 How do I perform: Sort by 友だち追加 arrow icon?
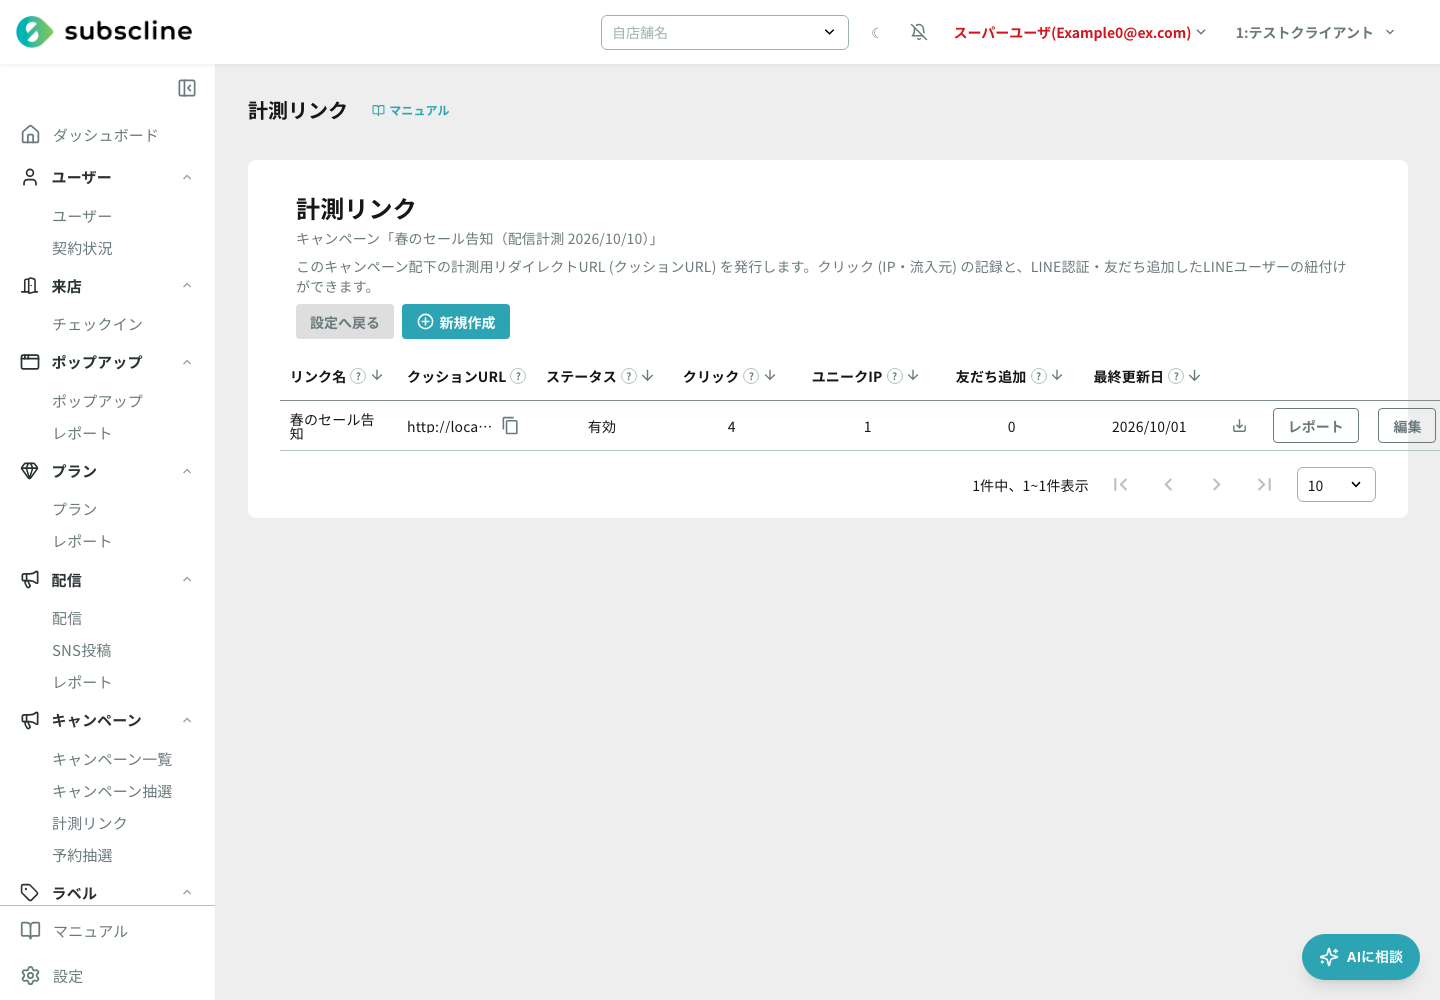[x=1057, y=376]
